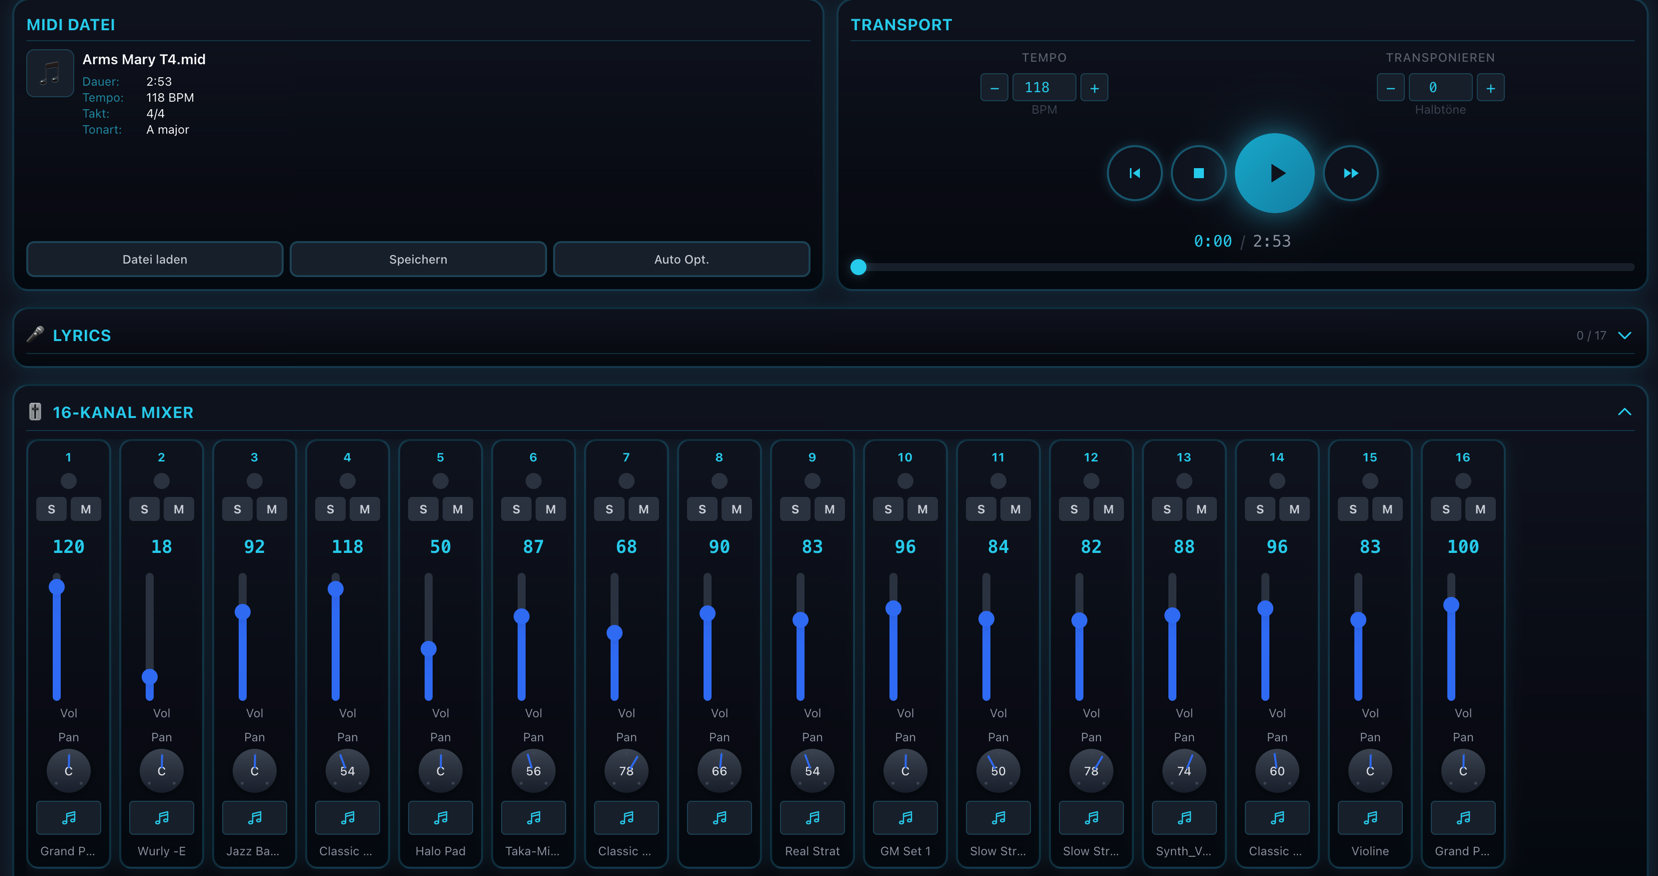Open instrument picker for channel 5 Halo Pad

point(440,818)
